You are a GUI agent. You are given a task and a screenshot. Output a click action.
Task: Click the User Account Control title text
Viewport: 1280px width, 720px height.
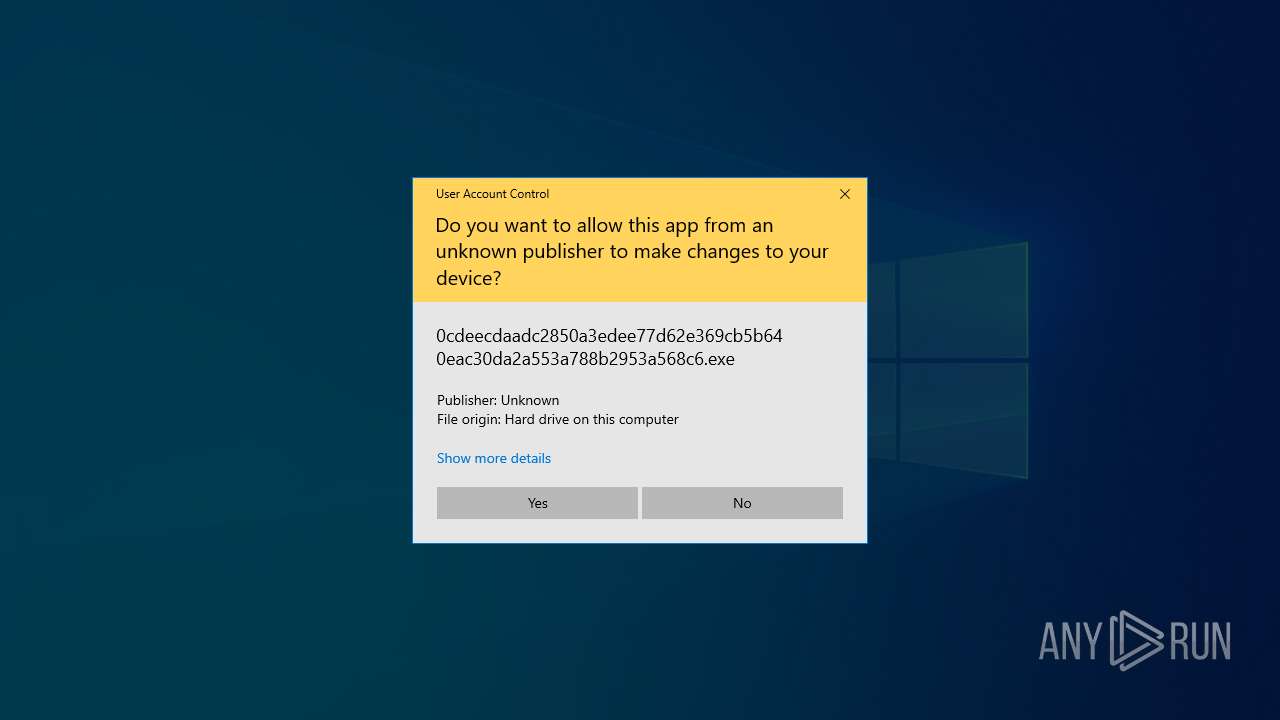click(x=492, y=194)
